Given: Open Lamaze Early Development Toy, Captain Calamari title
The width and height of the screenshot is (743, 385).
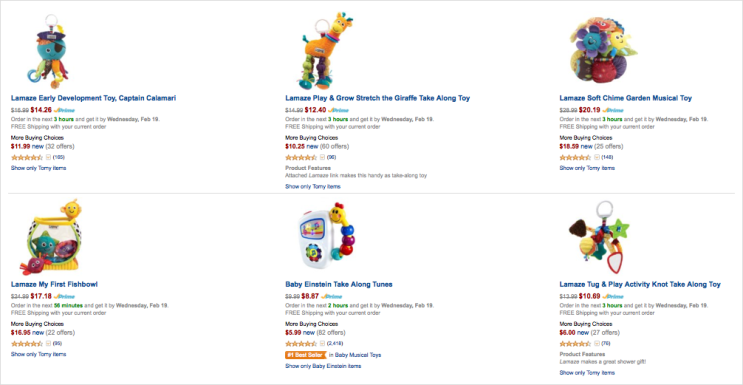Looking at the screenshot, I should pyautogui.click(x=93, y=98).
